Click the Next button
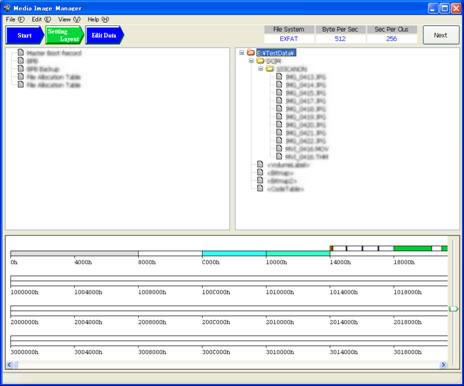This screenshot has width=464, height=386. click(440, 35)
